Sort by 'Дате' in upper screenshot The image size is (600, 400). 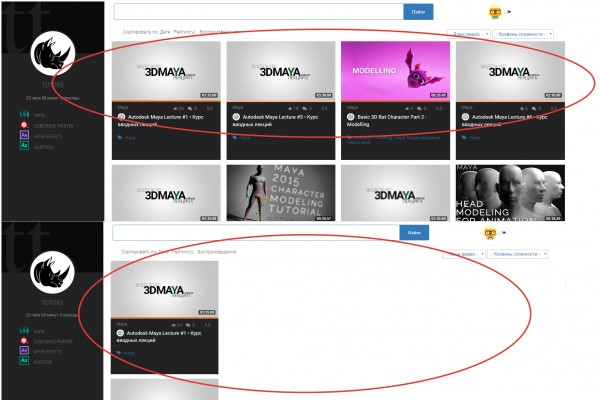(165, 32)
